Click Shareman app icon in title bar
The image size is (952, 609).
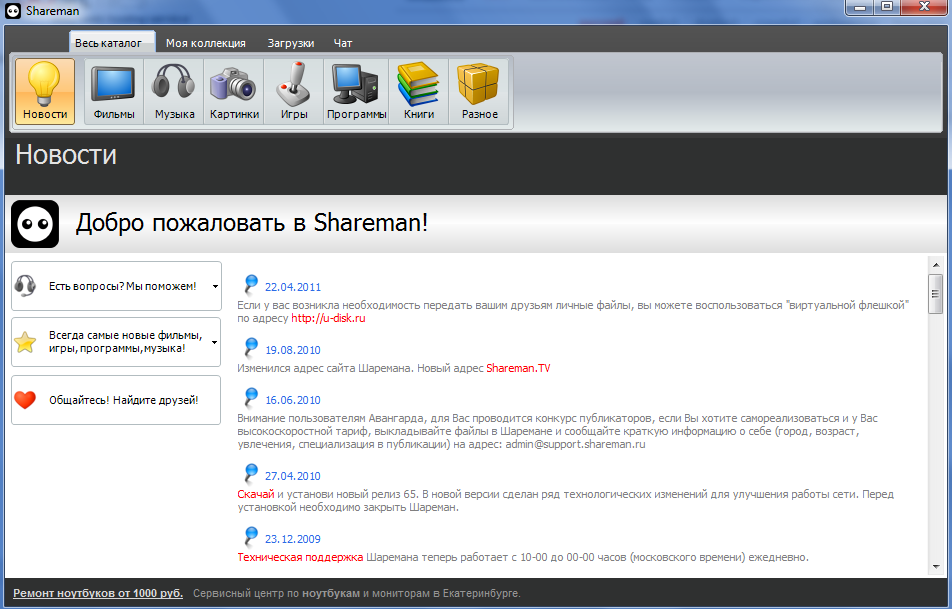coord(13,10)
